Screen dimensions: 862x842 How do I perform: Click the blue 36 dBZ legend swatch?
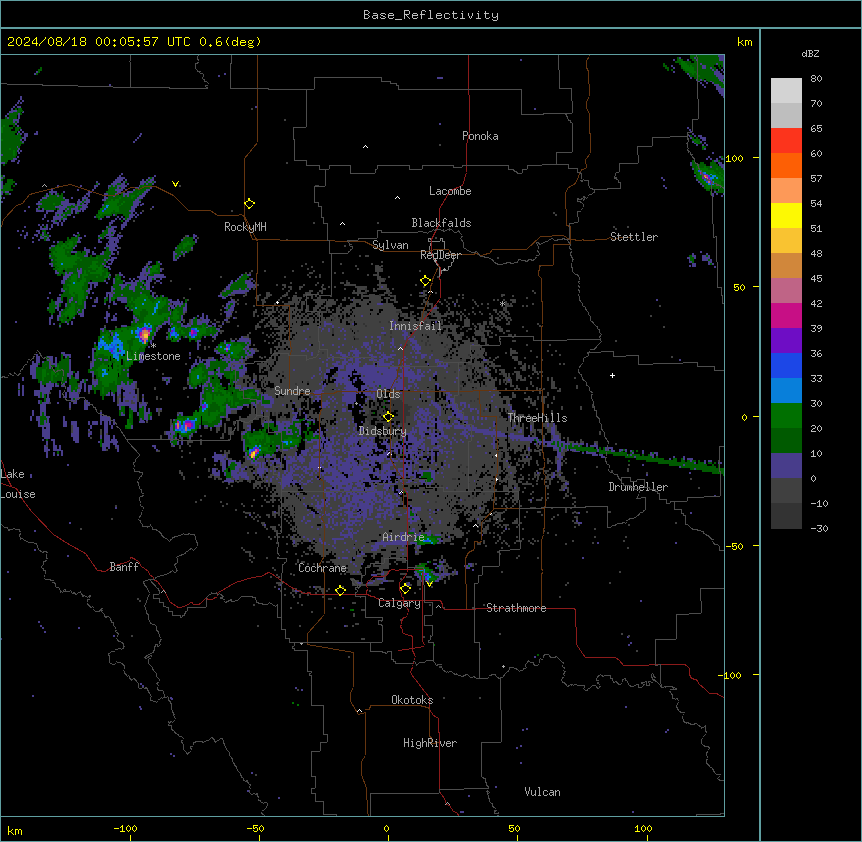786,365
